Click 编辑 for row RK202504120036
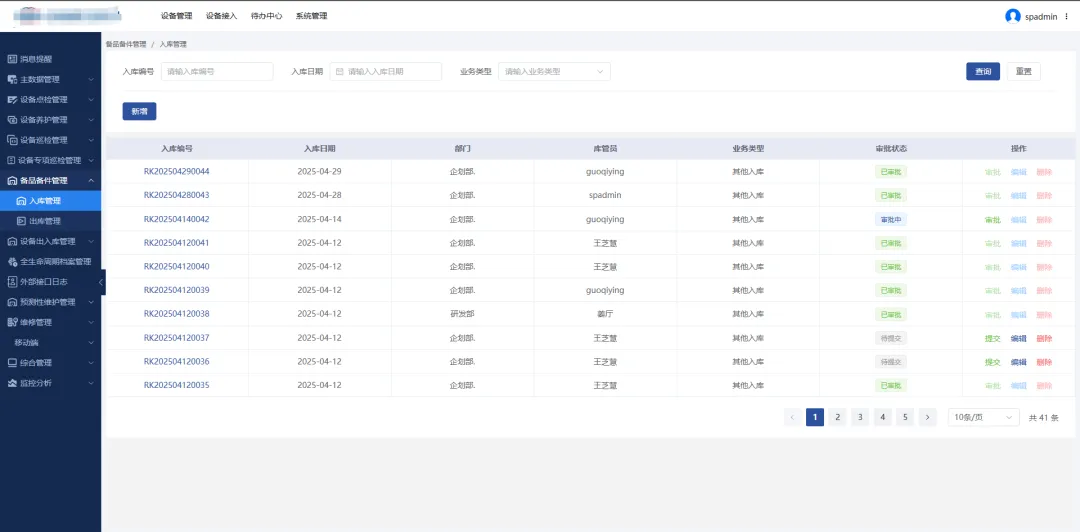The width and height of the screenshot is (1080, 532). tap(1018, 362)
